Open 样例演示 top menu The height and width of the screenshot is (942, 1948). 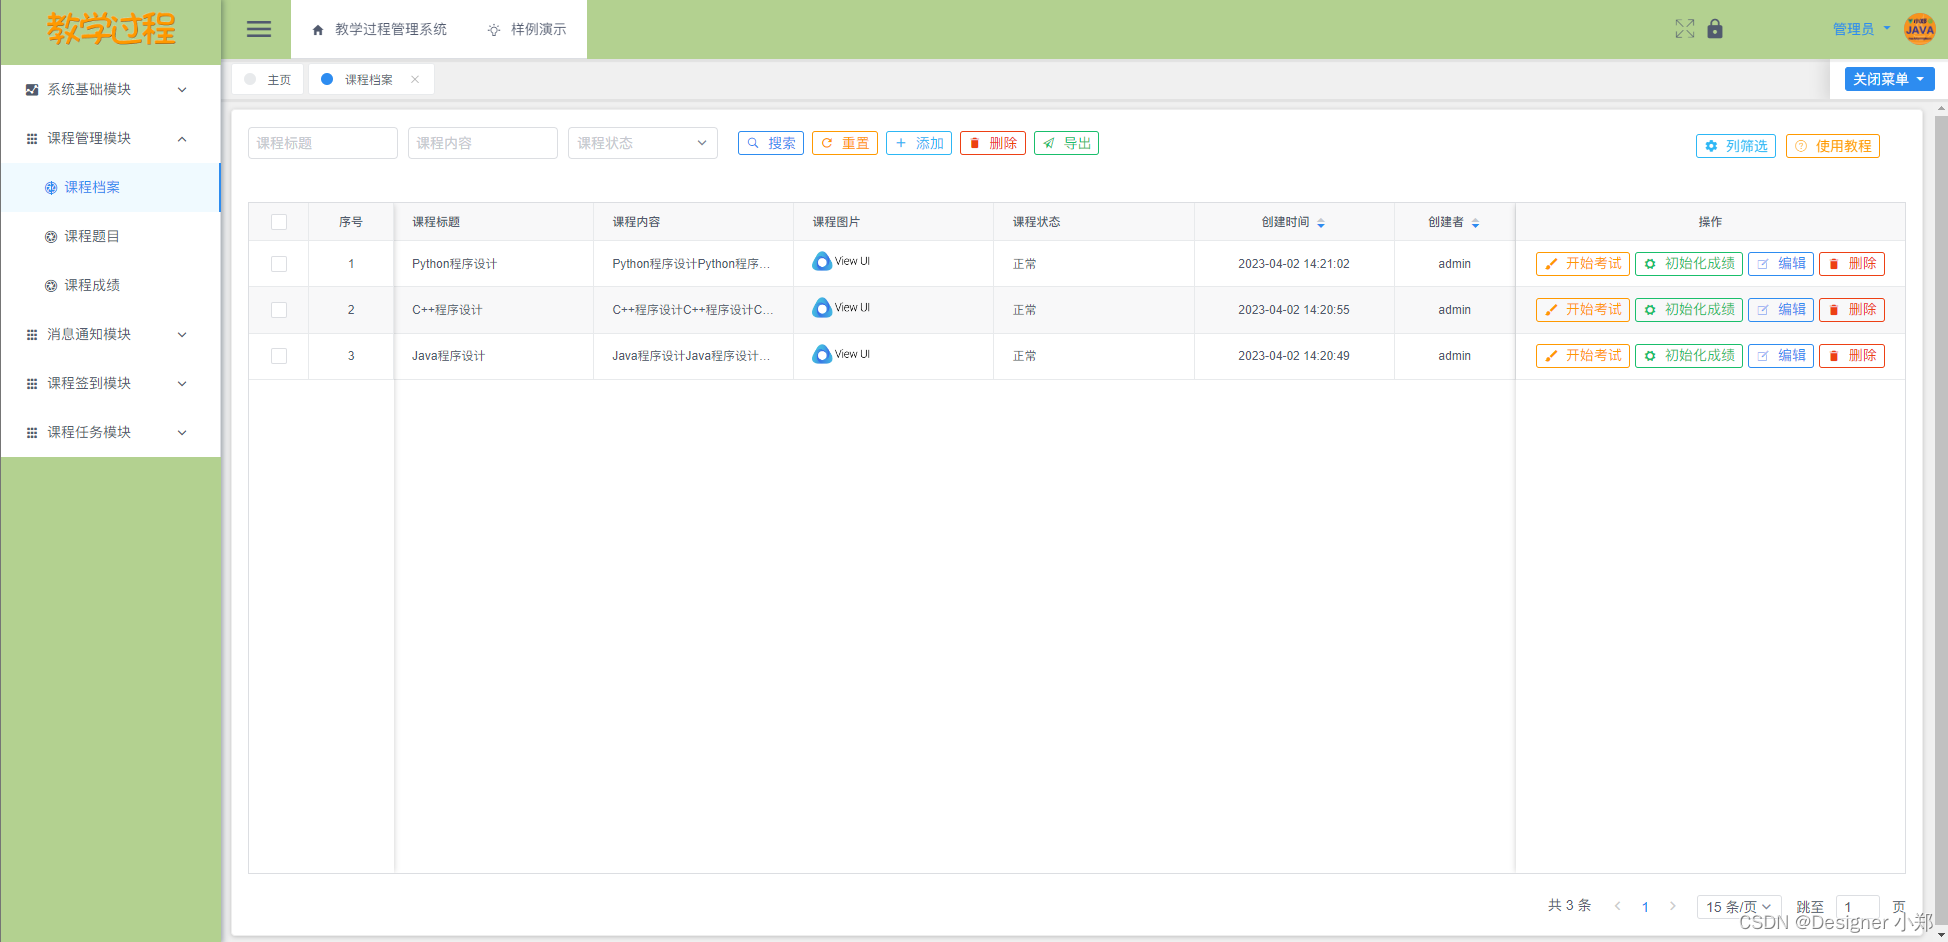[x=527, y=29]
